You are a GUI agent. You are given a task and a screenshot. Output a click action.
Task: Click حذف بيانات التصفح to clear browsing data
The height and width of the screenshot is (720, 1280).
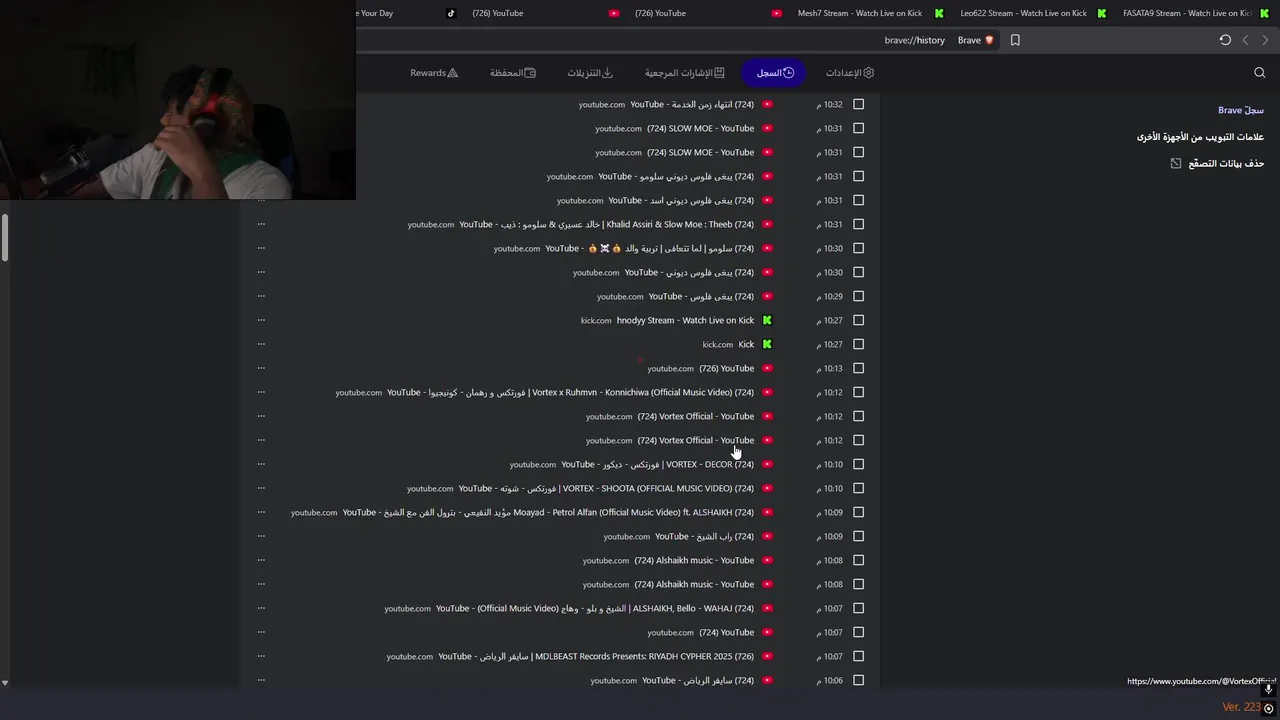(x=1226, y=163)
